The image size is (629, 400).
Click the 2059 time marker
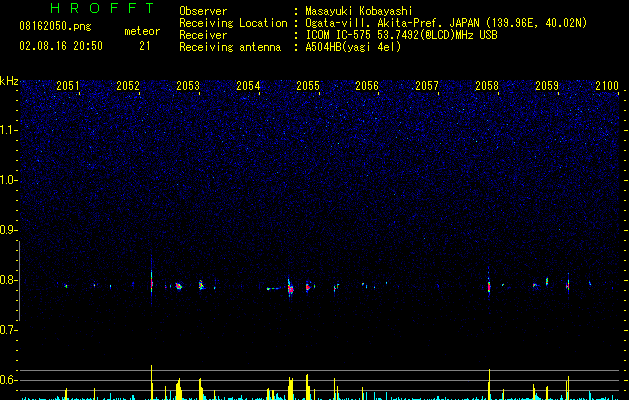pyautogui.click(x=547, y=86)
